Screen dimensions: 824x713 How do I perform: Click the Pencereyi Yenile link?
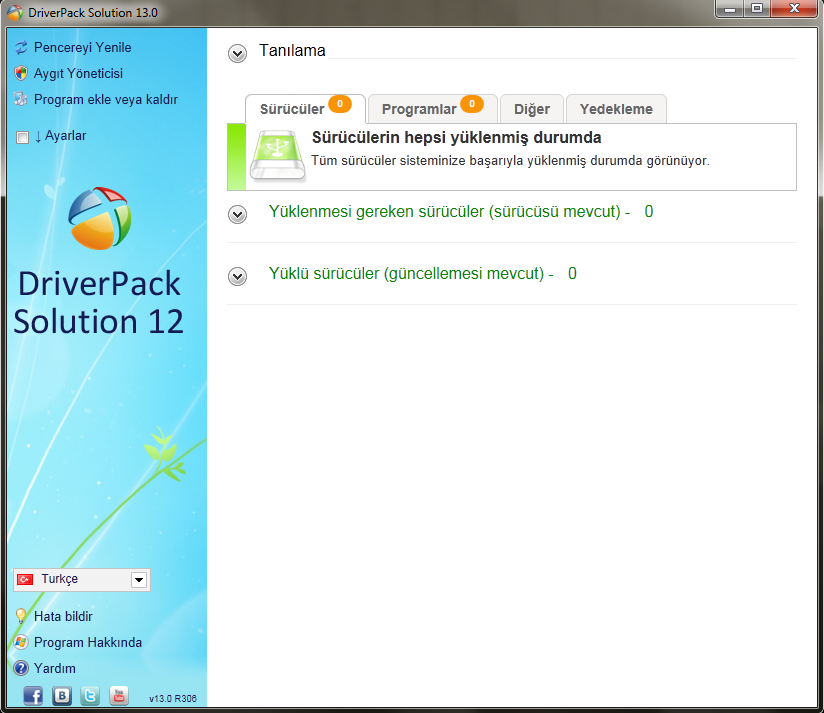(x=83, y=47)
